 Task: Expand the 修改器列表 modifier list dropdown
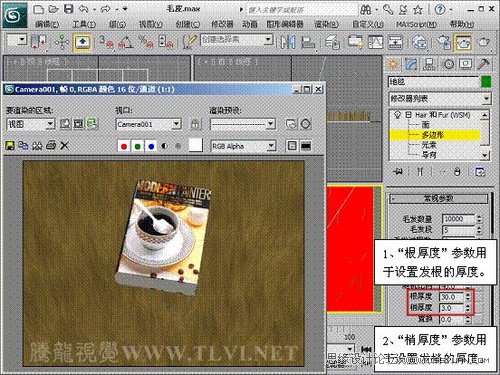pyautogui.click(x=486, y=99)
